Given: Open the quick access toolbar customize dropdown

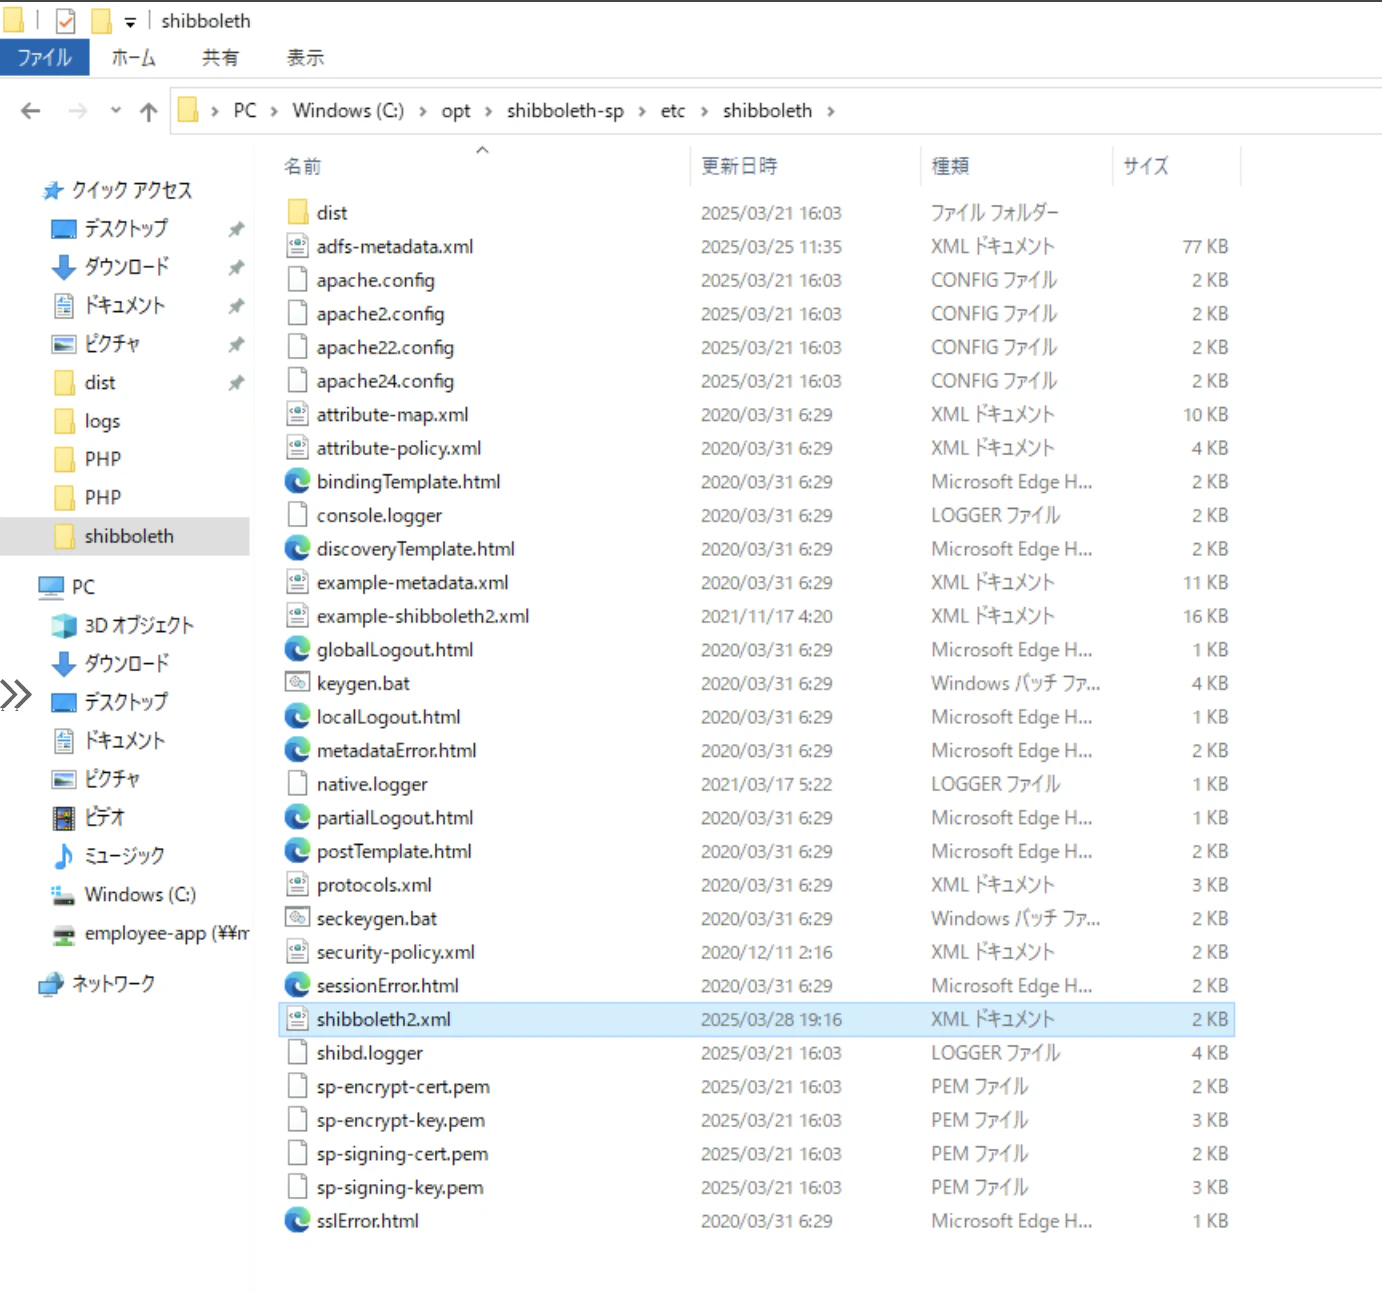Looking at the screenshot, I should [130, 22].
